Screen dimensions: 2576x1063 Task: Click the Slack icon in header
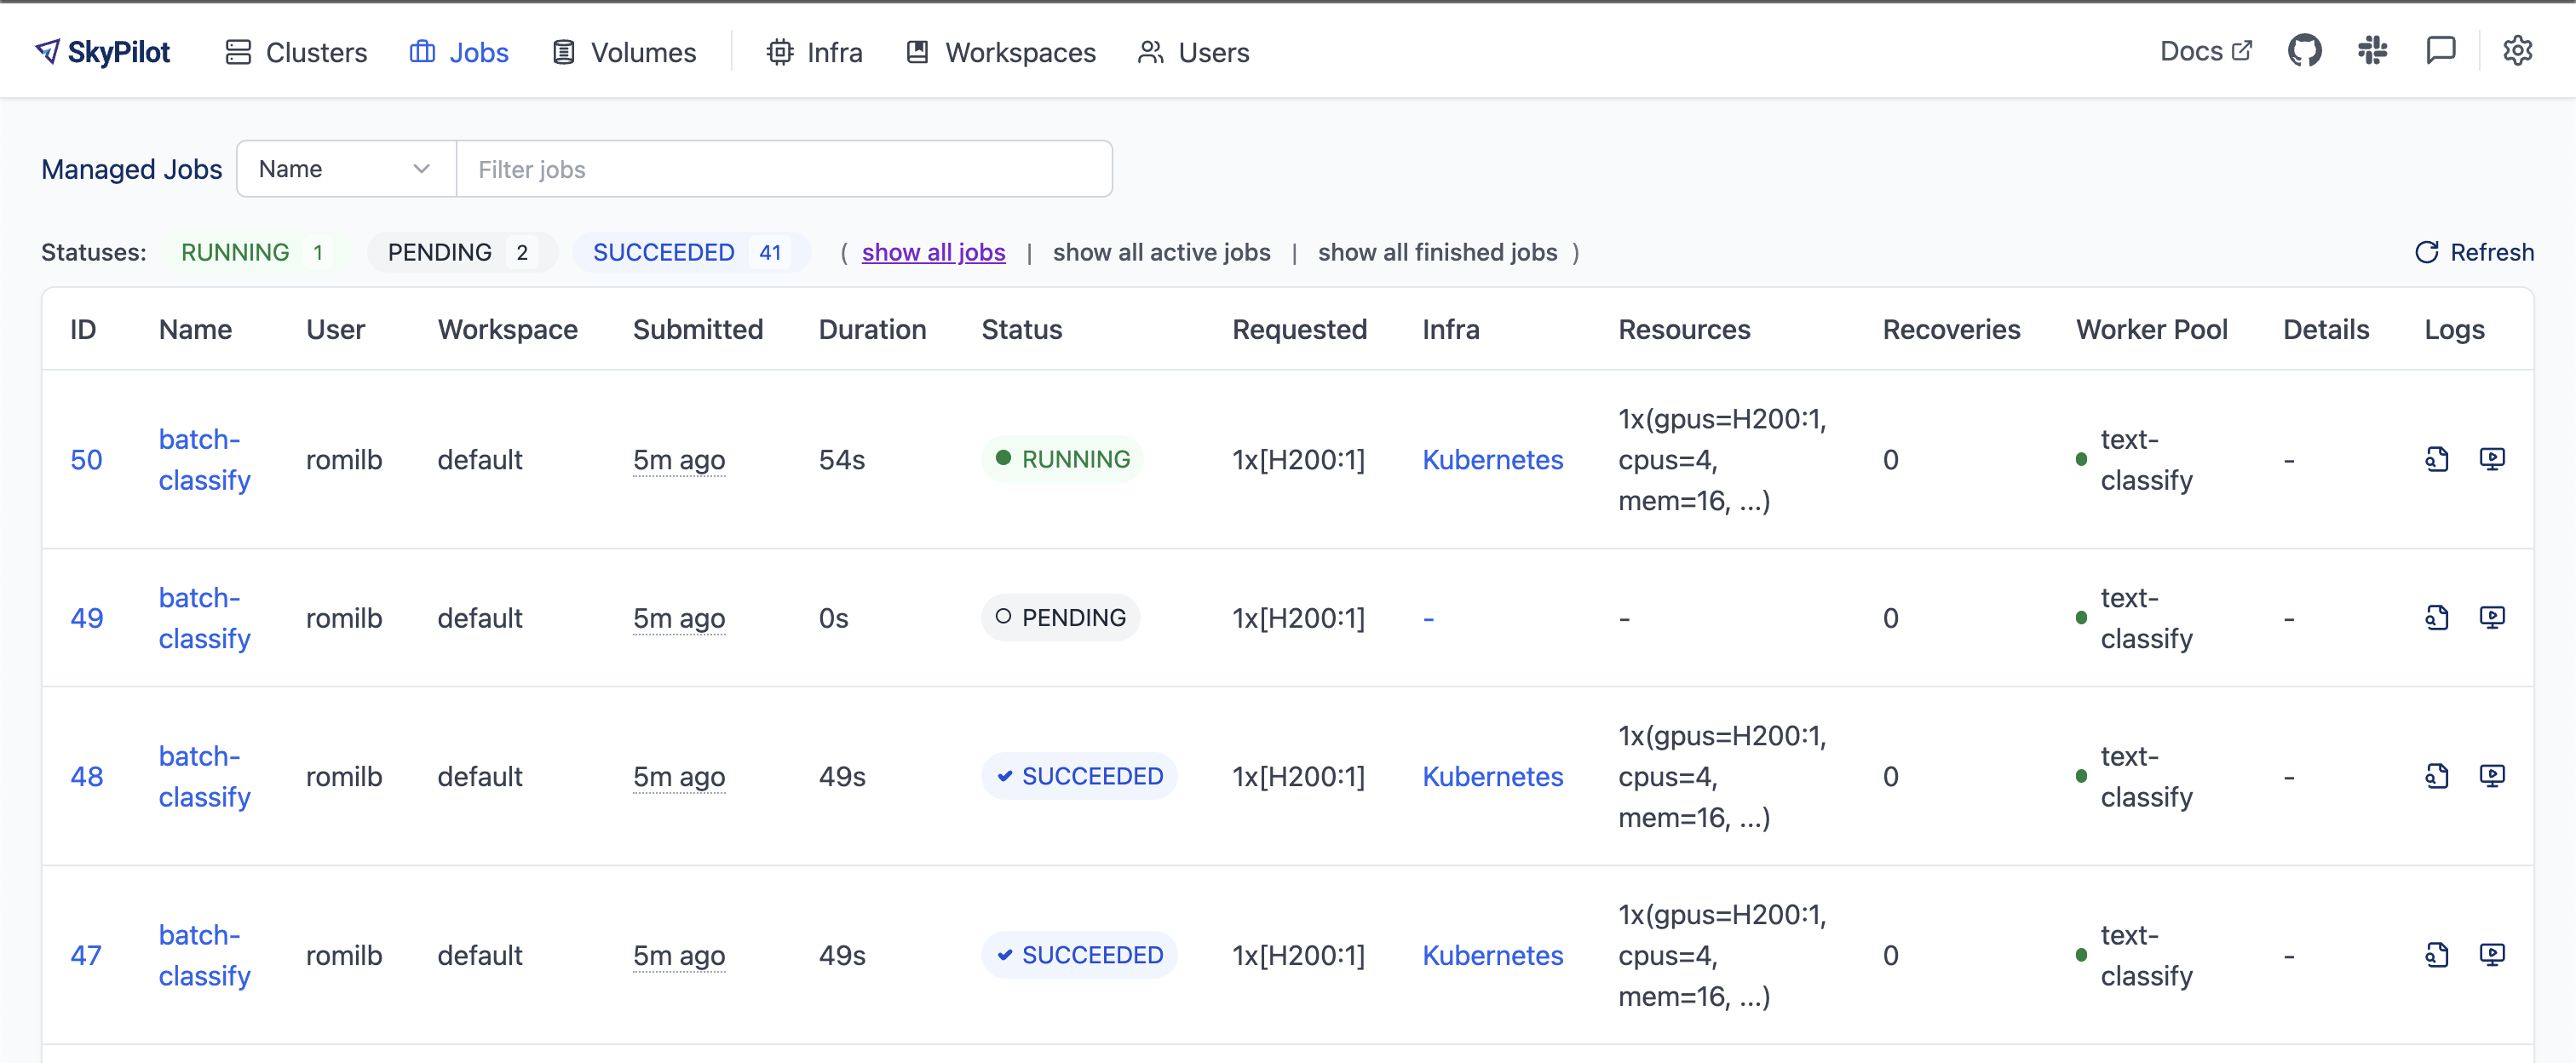coord(2372,51)
